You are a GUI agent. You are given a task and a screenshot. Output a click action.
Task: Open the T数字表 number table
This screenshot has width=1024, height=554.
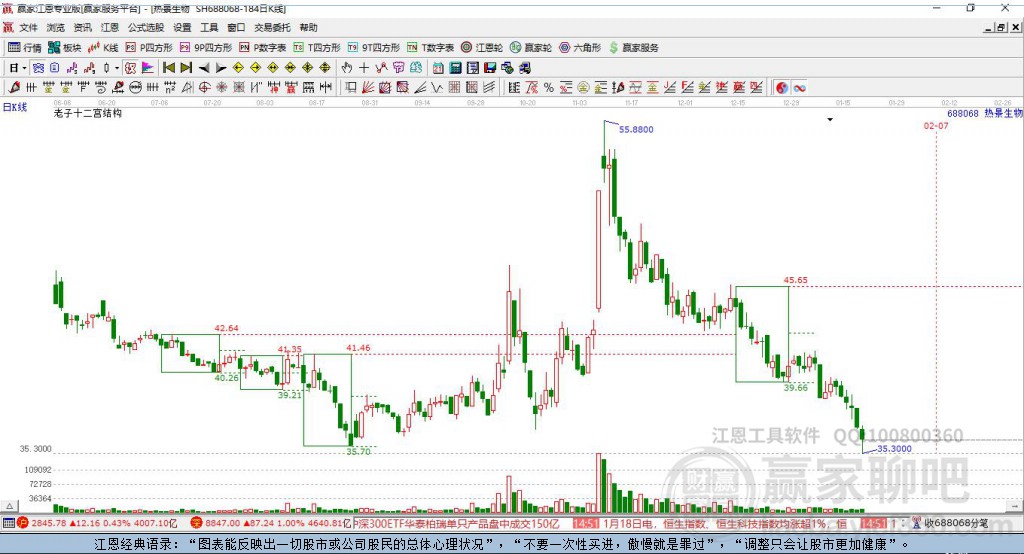pyautogui.click(x=430, y=48)
